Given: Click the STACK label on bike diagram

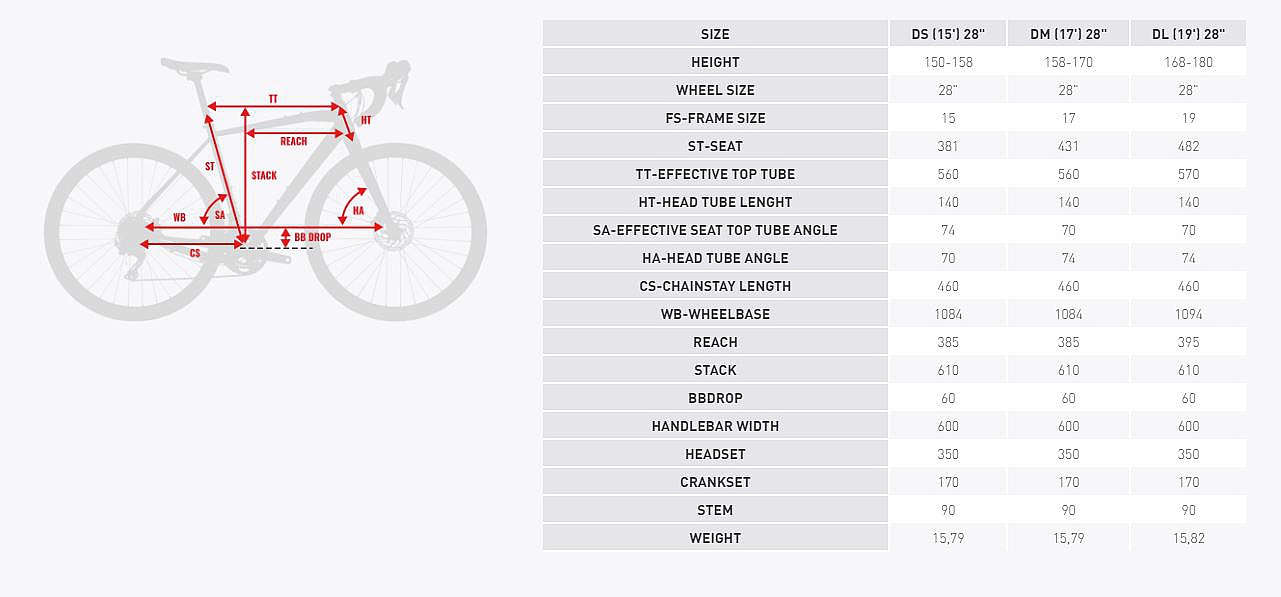Looking at the screenshot, I should 264,176.
